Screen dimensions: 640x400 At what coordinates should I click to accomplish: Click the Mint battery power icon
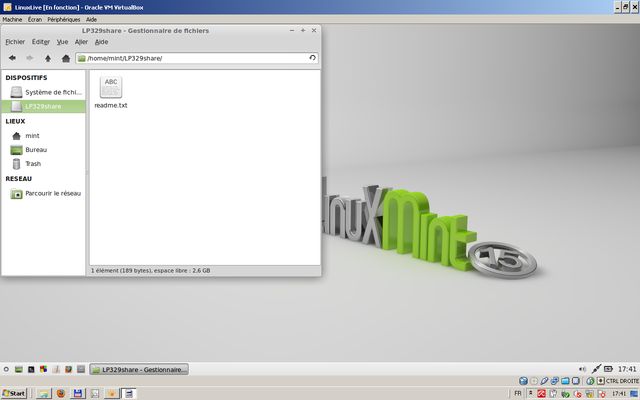[608, 369]
